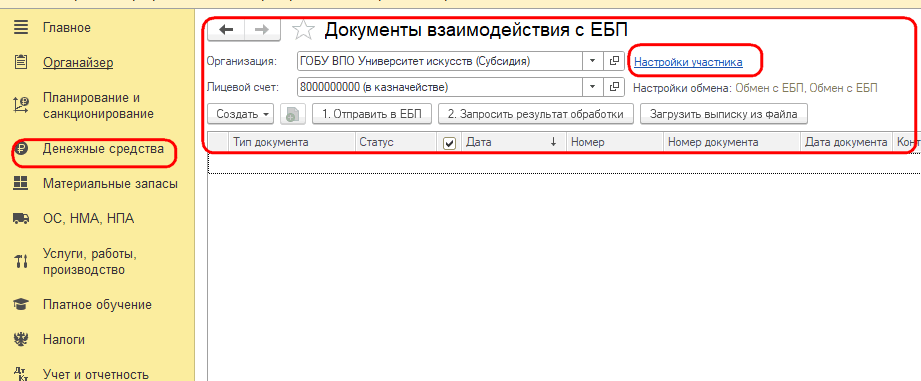Sort by the Номер column header
The image size is (921, 381).
tap(614, 143)
